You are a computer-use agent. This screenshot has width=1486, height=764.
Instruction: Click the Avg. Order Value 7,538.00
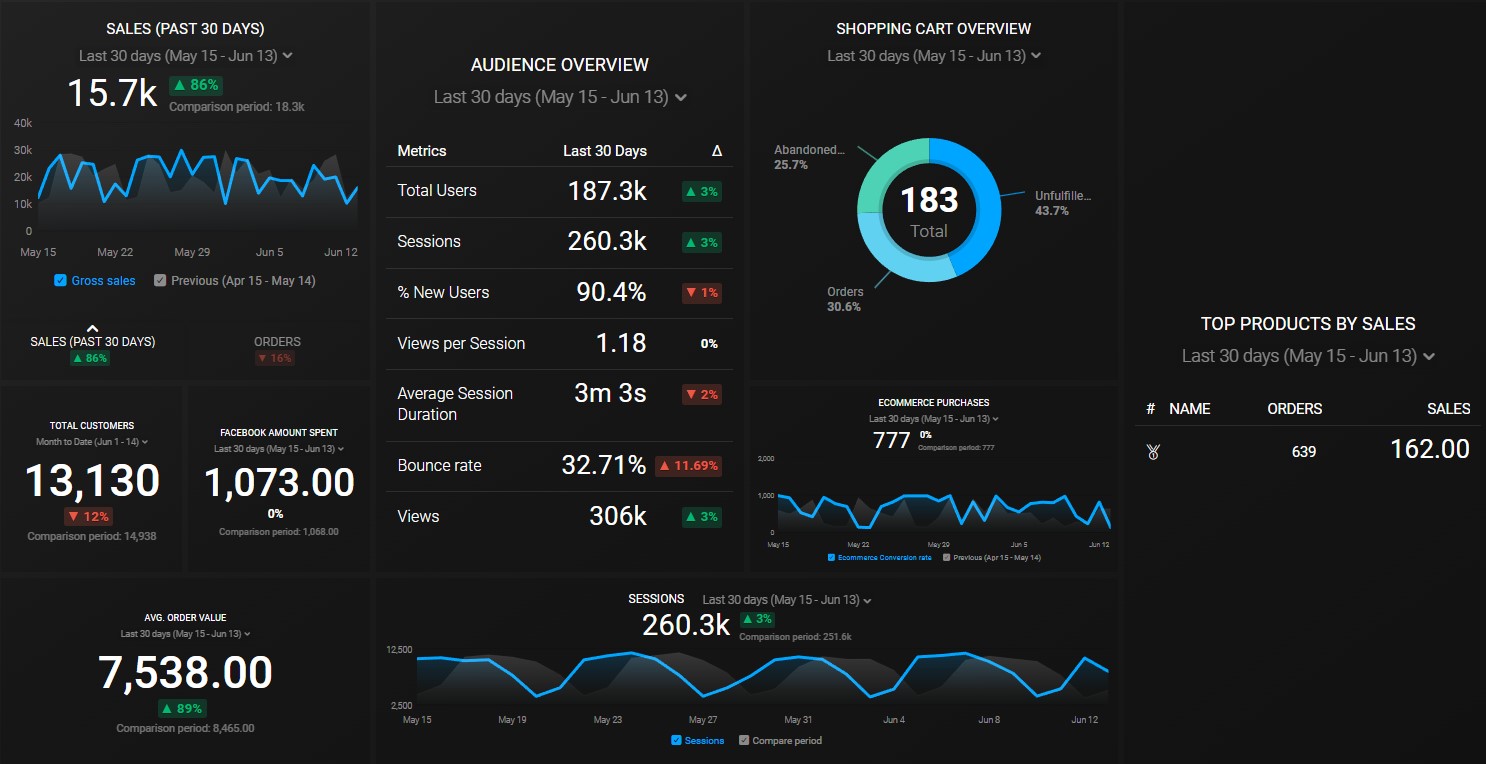pyautogui.click(x=185, y=672)
